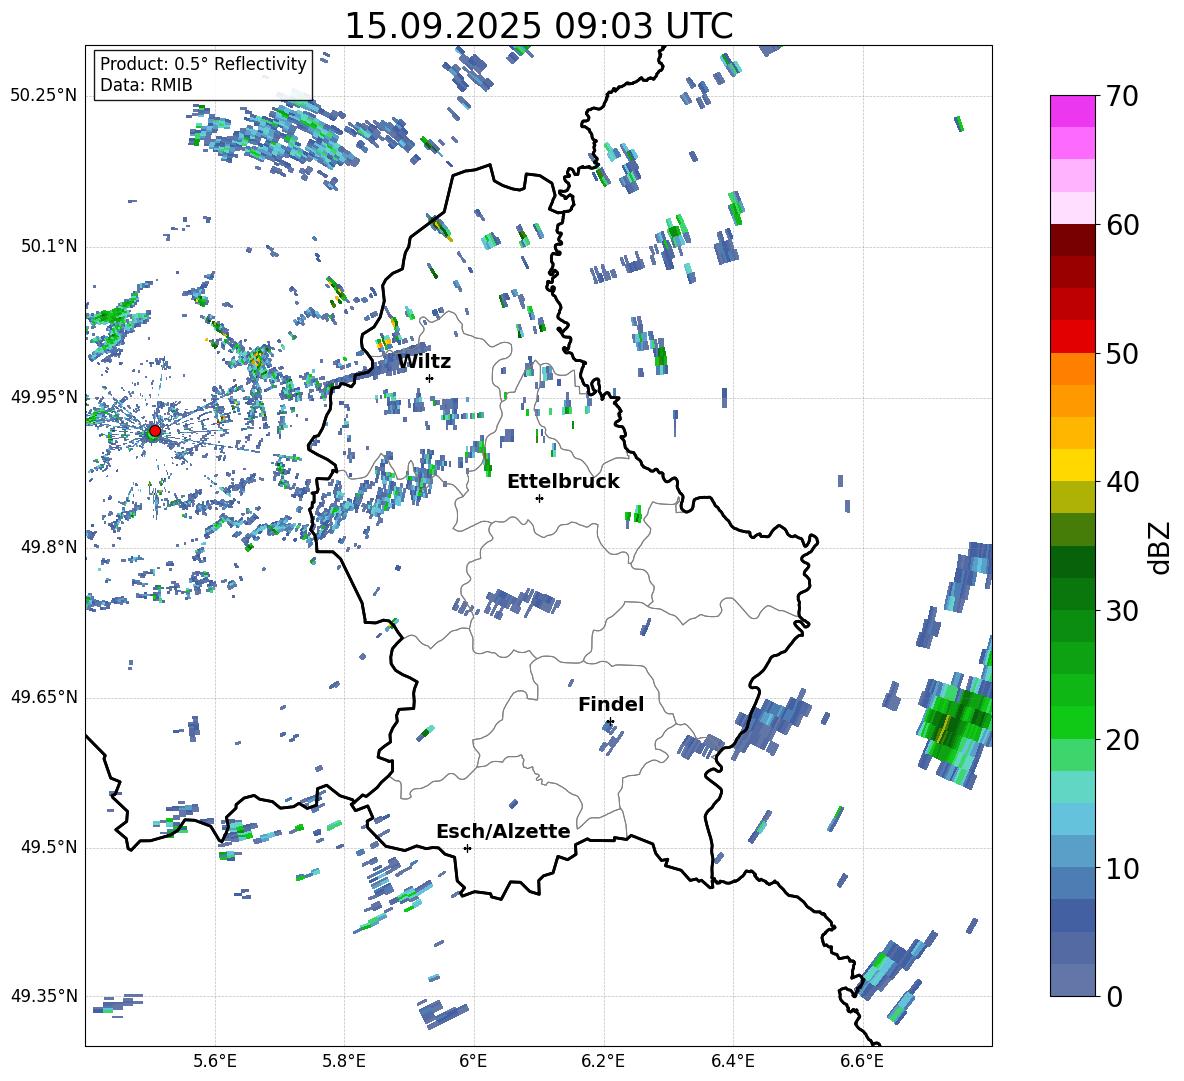Click the title '15.09.2025 09:03 UTC'

click(538, 26)
